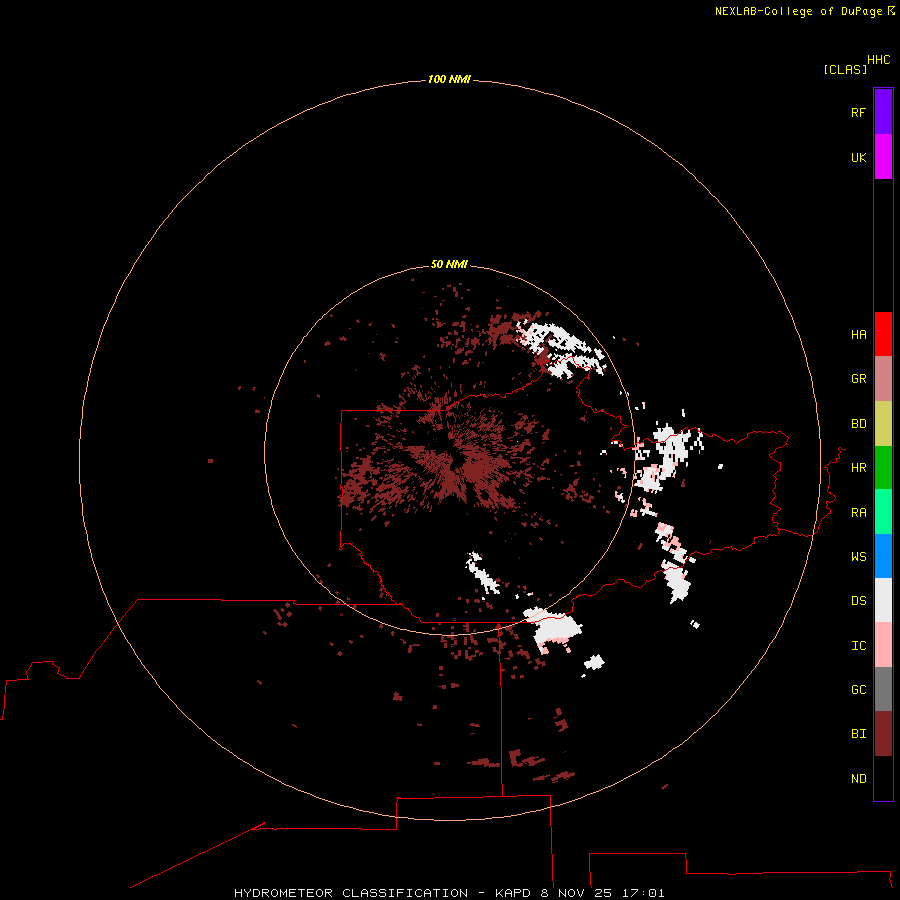The width and height of the screenshot is (900, 900).
Task: Click the HA red legend swatch
Action: tap(883, 334)
